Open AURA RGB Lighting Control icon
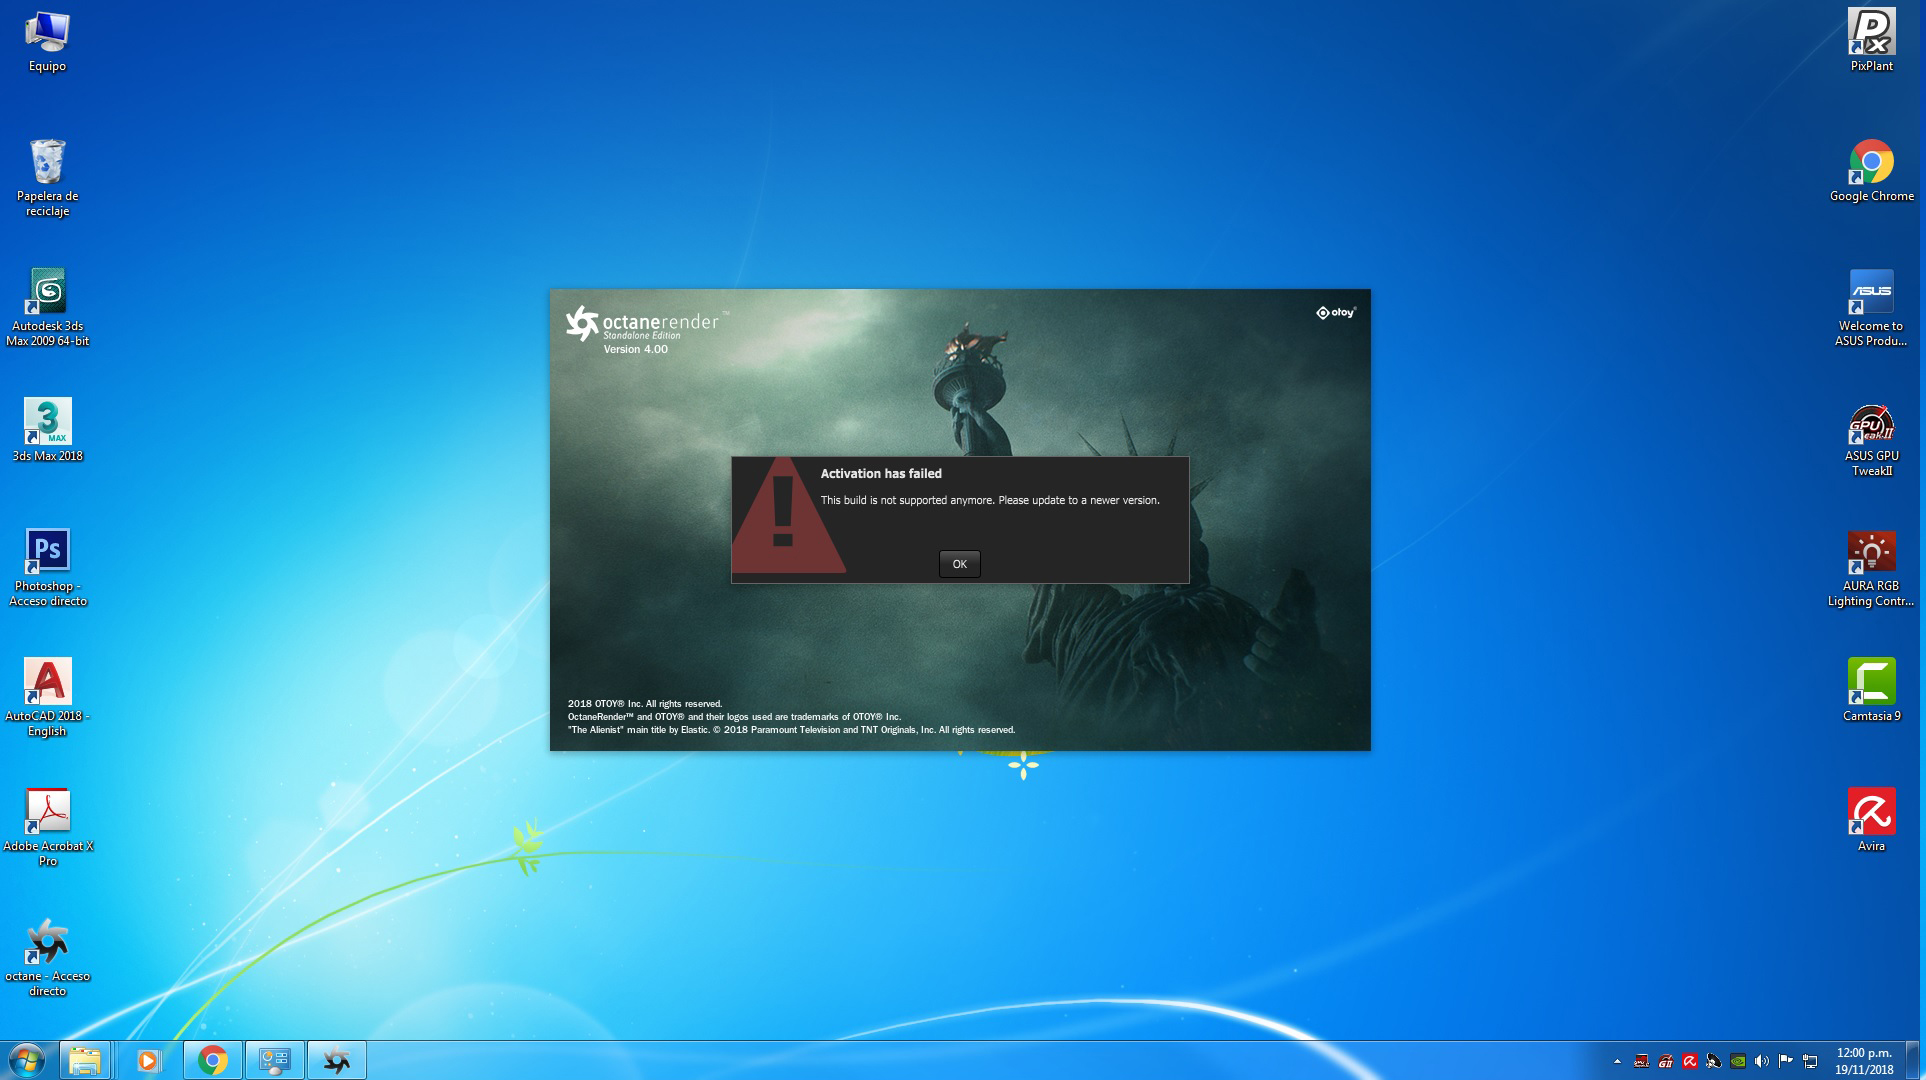Image resolution: width=1926 pixels, height=1080 pixels. tap(1871, 554)
